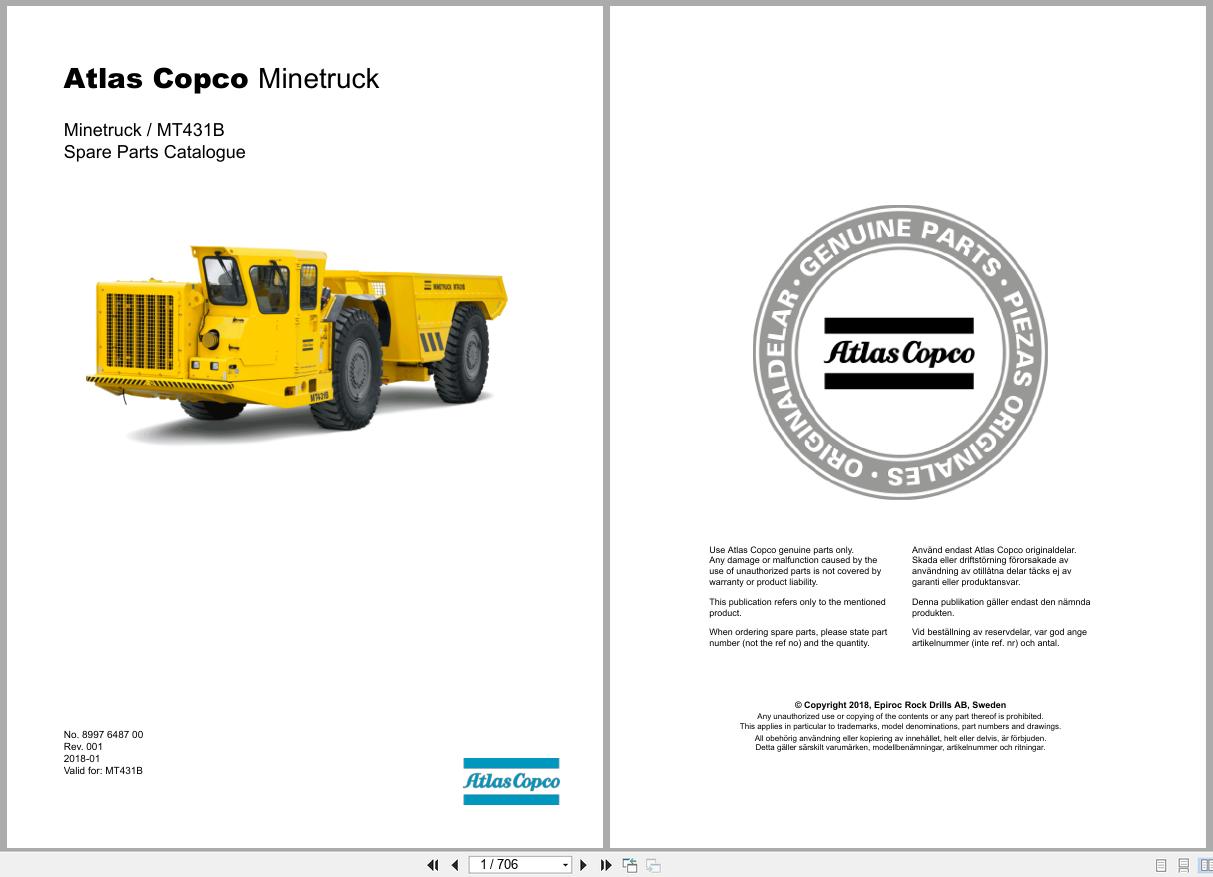The height and width of the screenshot is (877, 1213).
Task: Click the page number input showing 1 / 706
Action: (510, 864)
